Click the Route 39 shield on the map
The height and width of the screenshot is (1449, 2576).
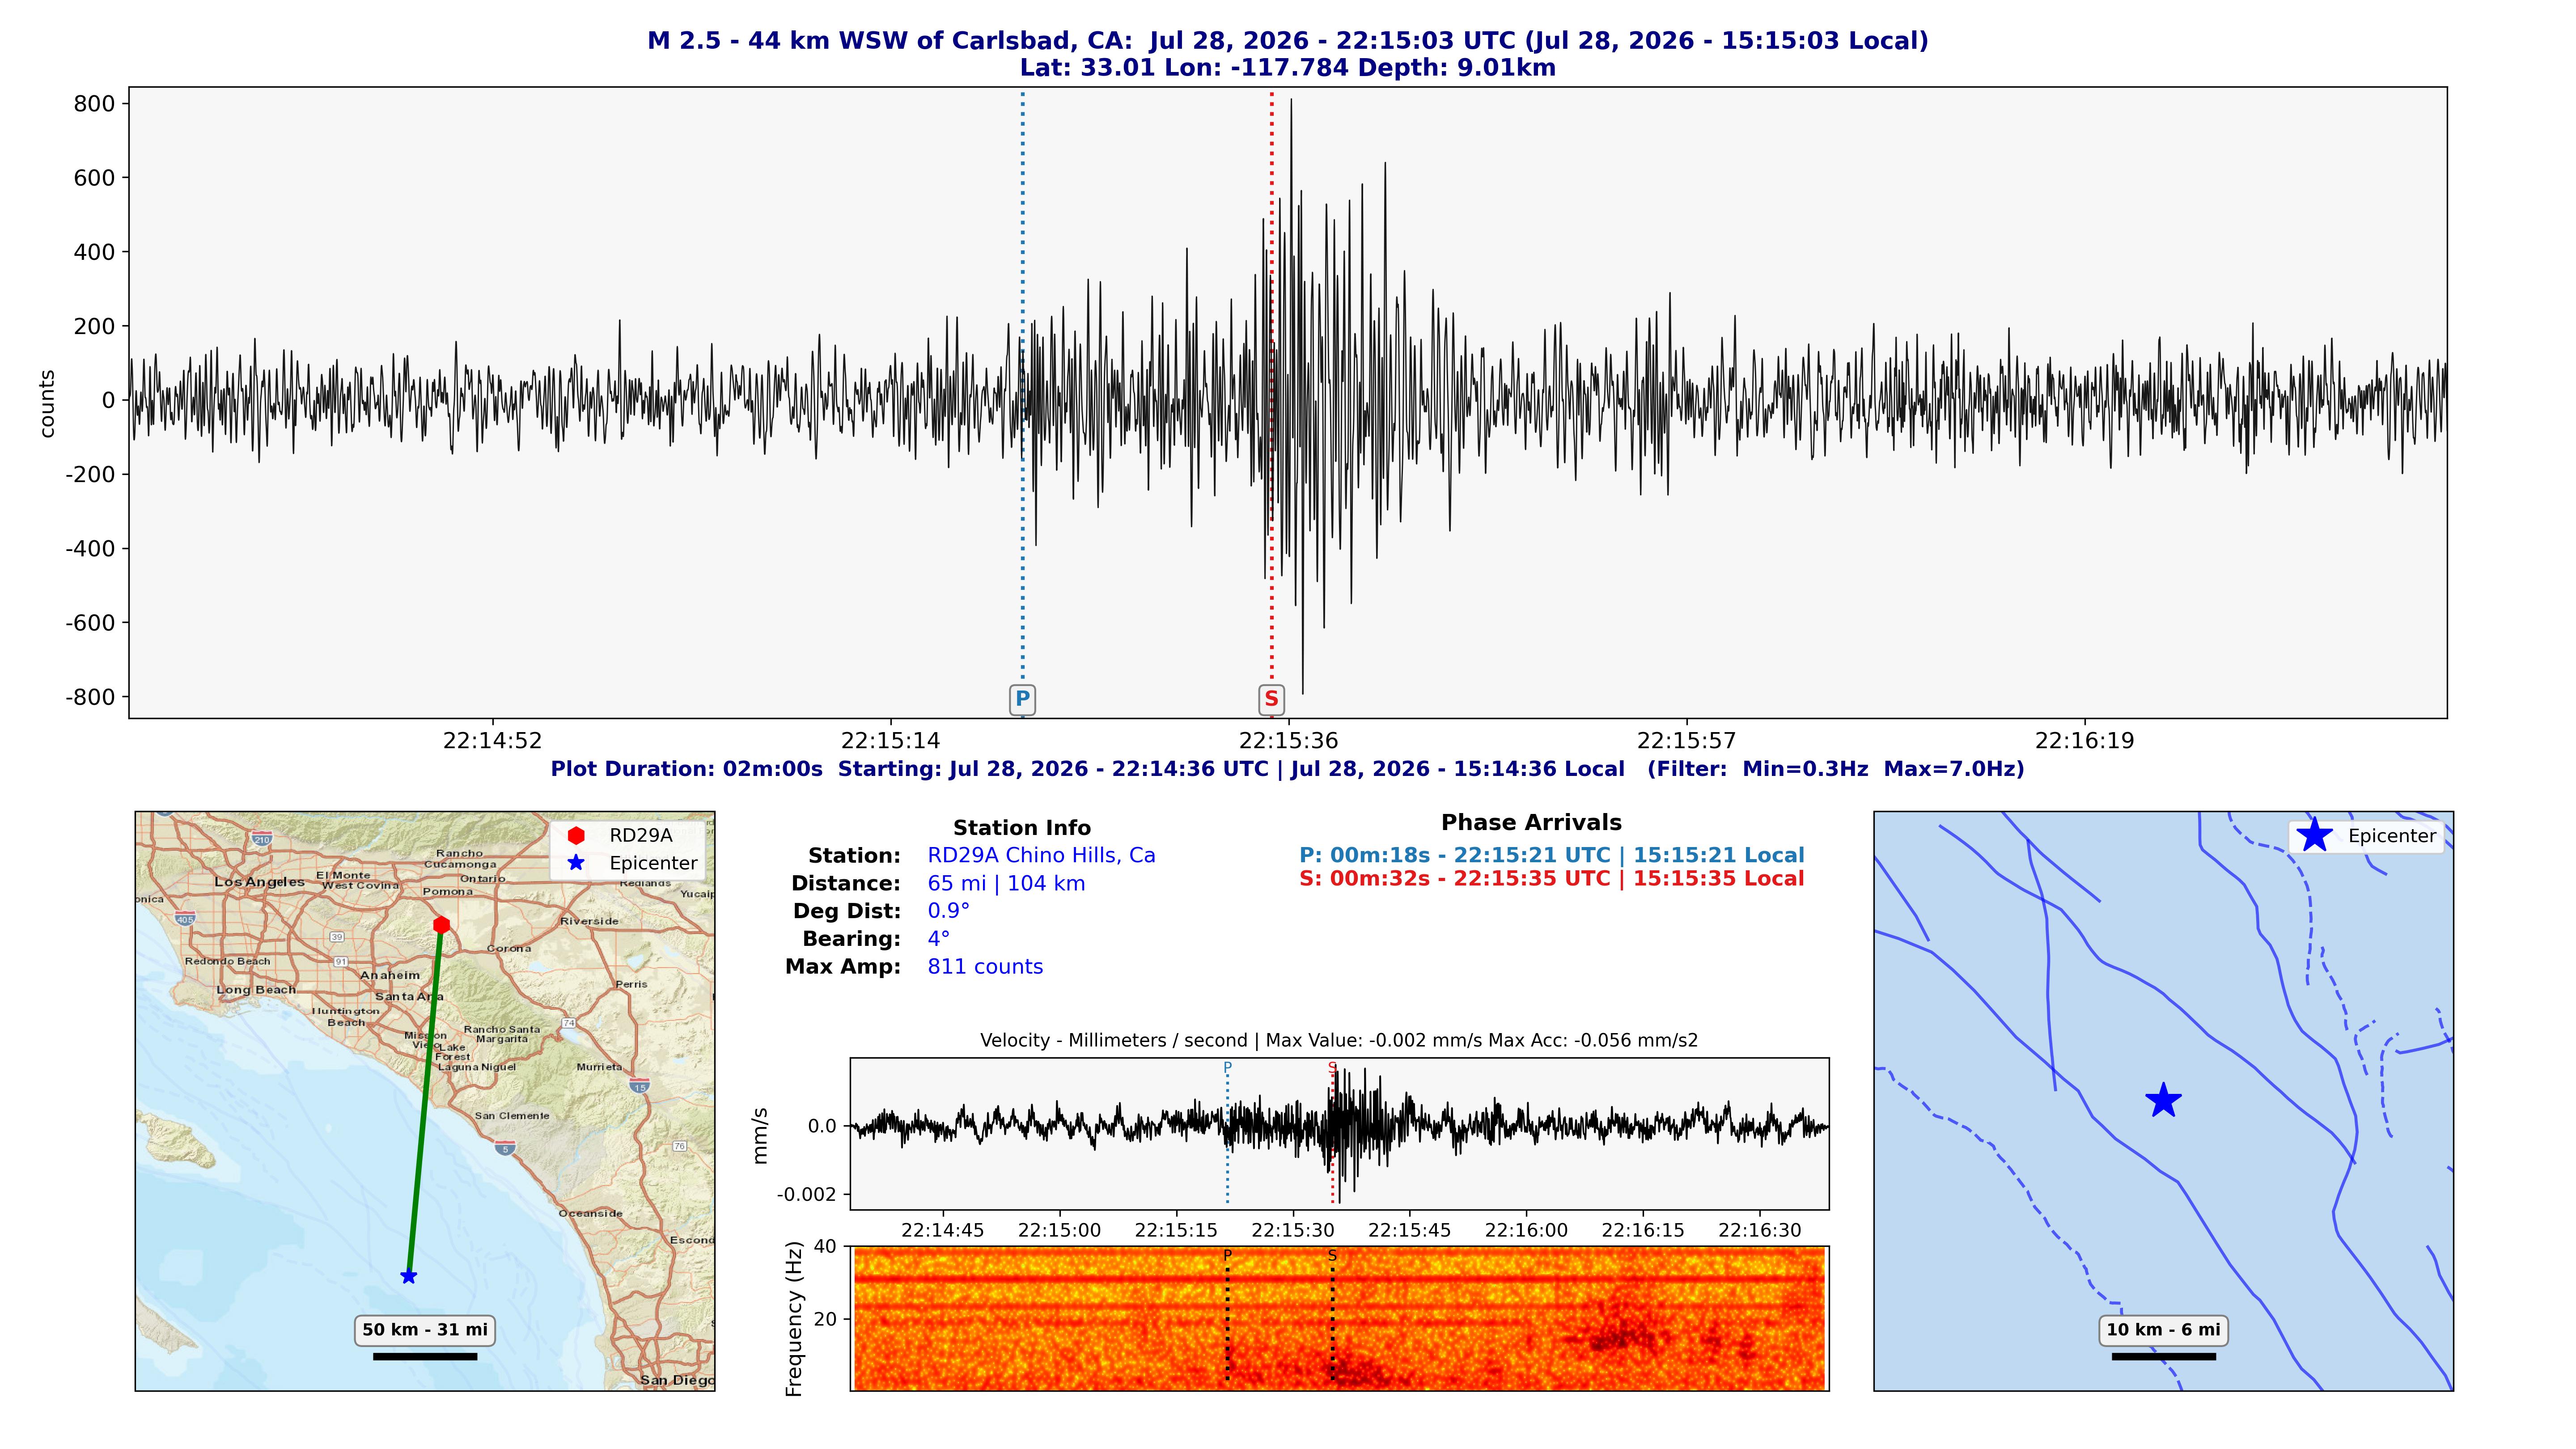click(x=337, y=937)
